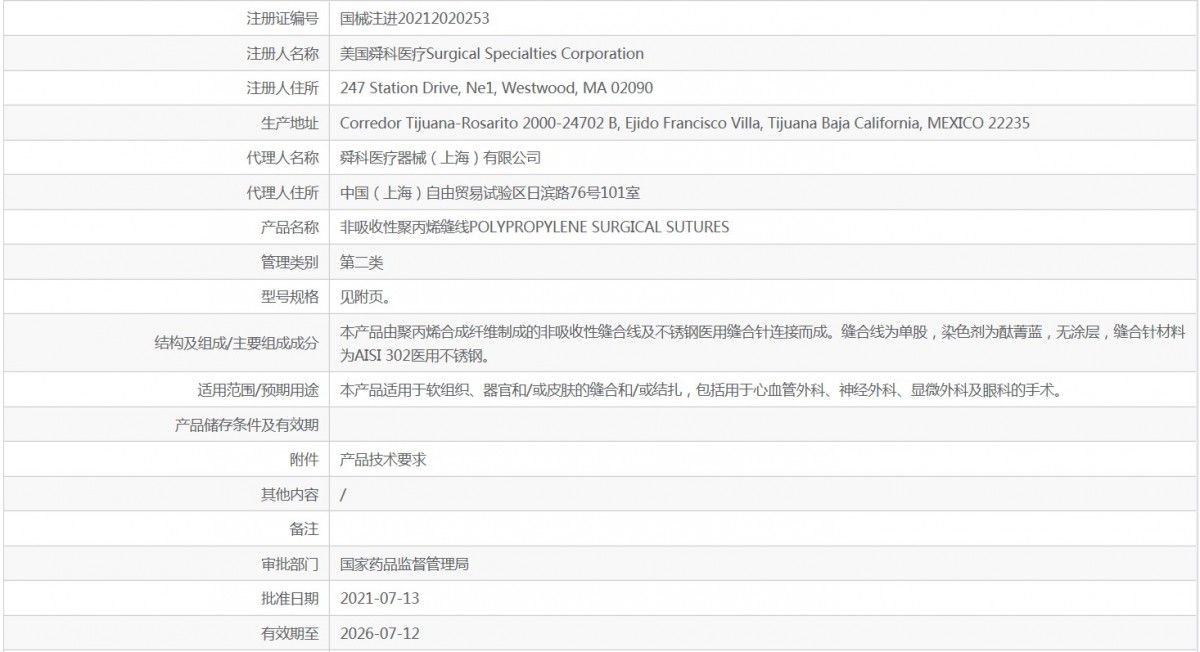Select the 生产地址 label

(289, 123)
